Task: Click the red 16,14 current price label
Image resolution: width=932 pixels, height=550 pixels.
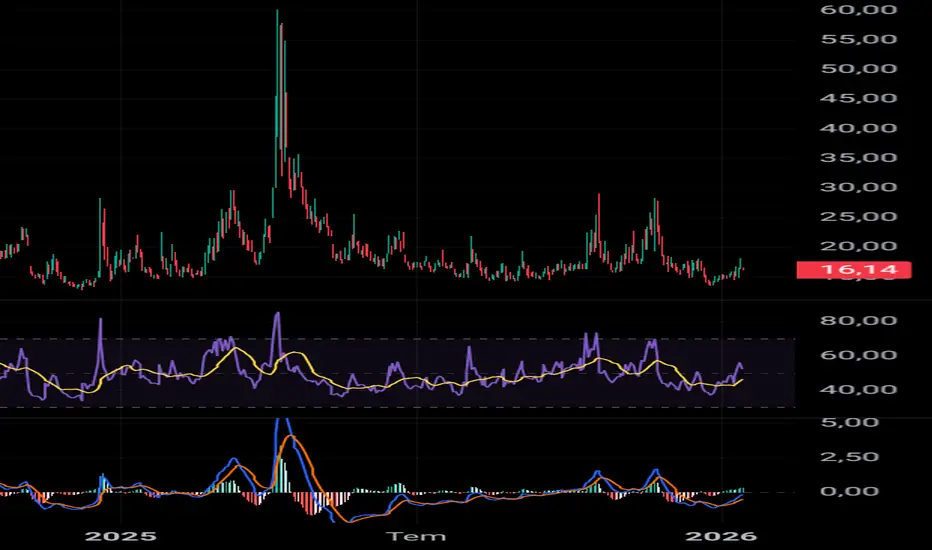Action: [x=854, y=270]
